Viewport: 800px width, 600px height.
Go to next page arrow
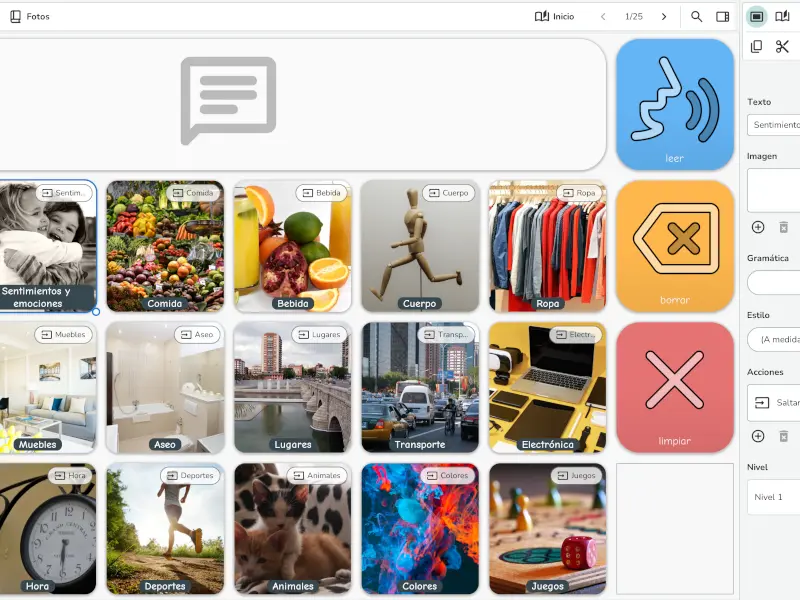[x=664, y=16]
